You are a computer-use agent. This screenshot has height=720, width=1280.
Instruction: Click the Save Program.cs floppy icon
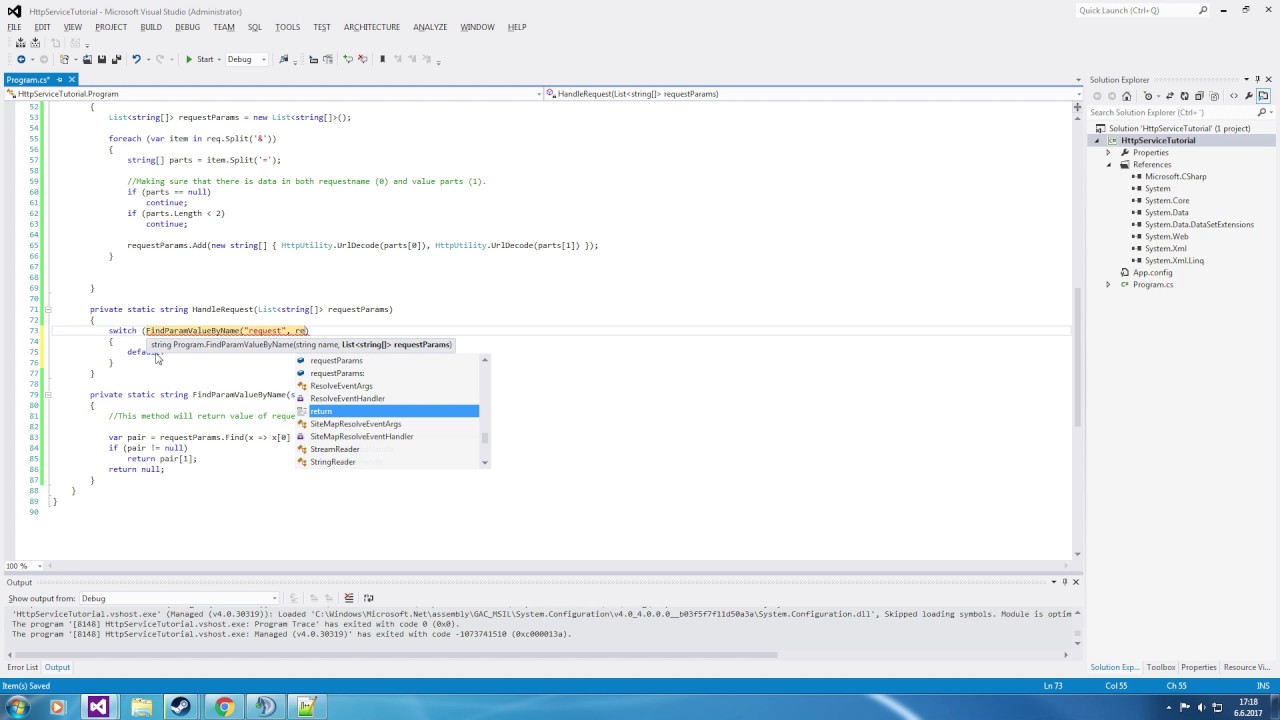[101, 59]
